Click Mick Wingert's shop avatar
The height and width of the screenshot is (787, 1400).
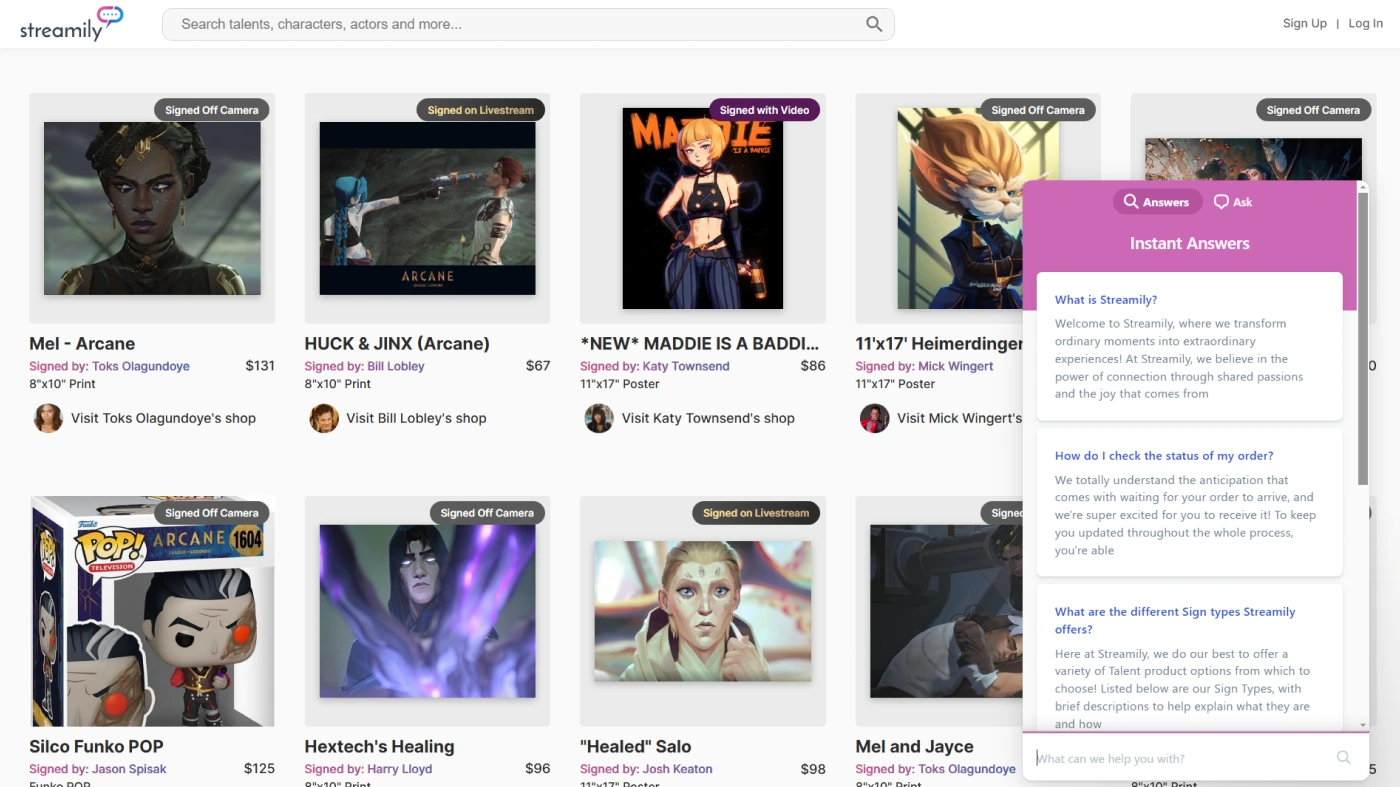coord(874,418)
